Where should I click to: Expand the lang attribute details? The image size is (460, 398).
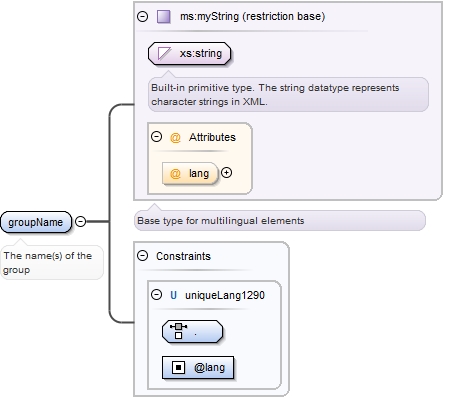226,173
